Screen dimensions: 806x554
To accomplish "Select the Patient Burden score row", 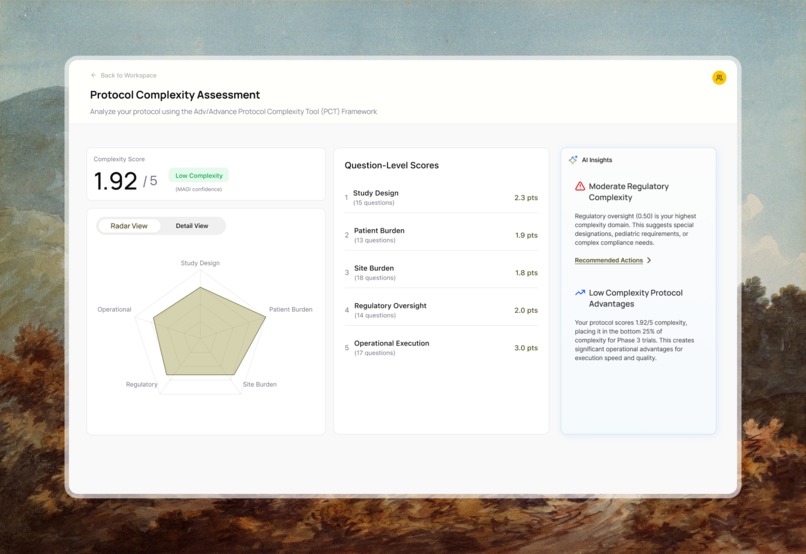I will 441,235.
